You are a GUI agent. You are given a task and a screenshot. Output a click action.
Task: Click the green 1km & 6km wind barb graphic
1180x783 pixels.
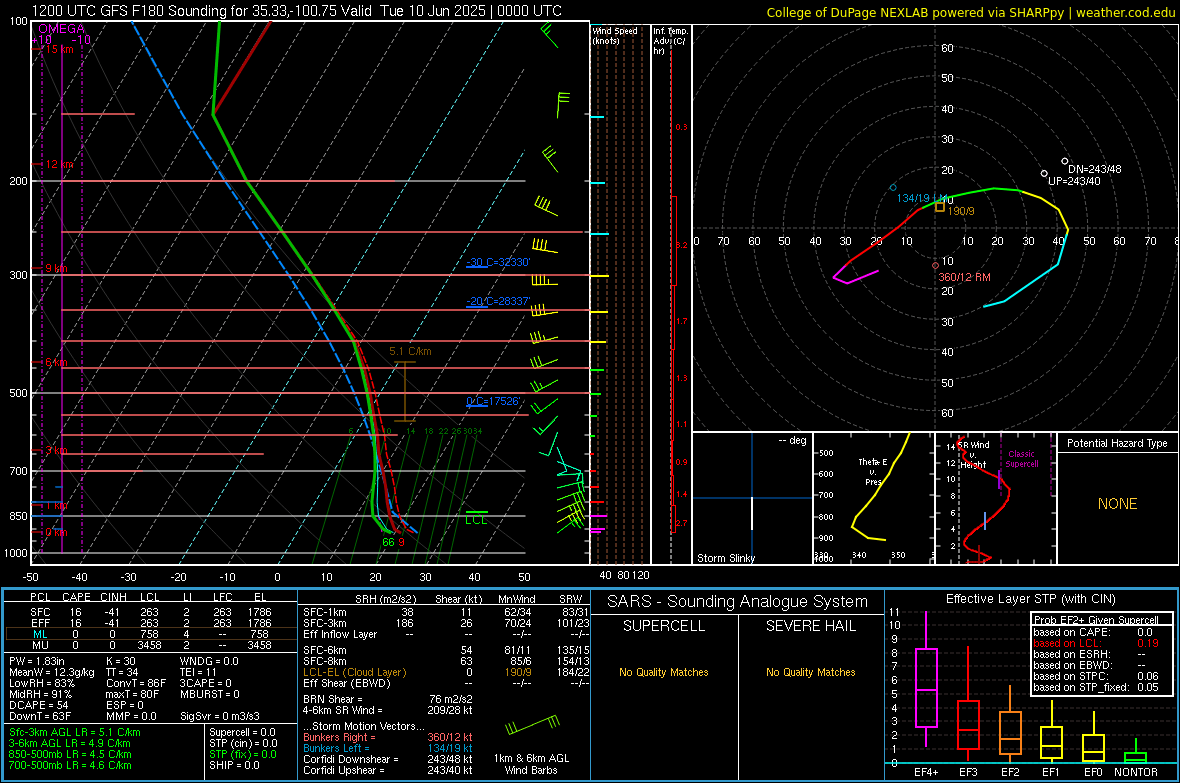[532, 726]
